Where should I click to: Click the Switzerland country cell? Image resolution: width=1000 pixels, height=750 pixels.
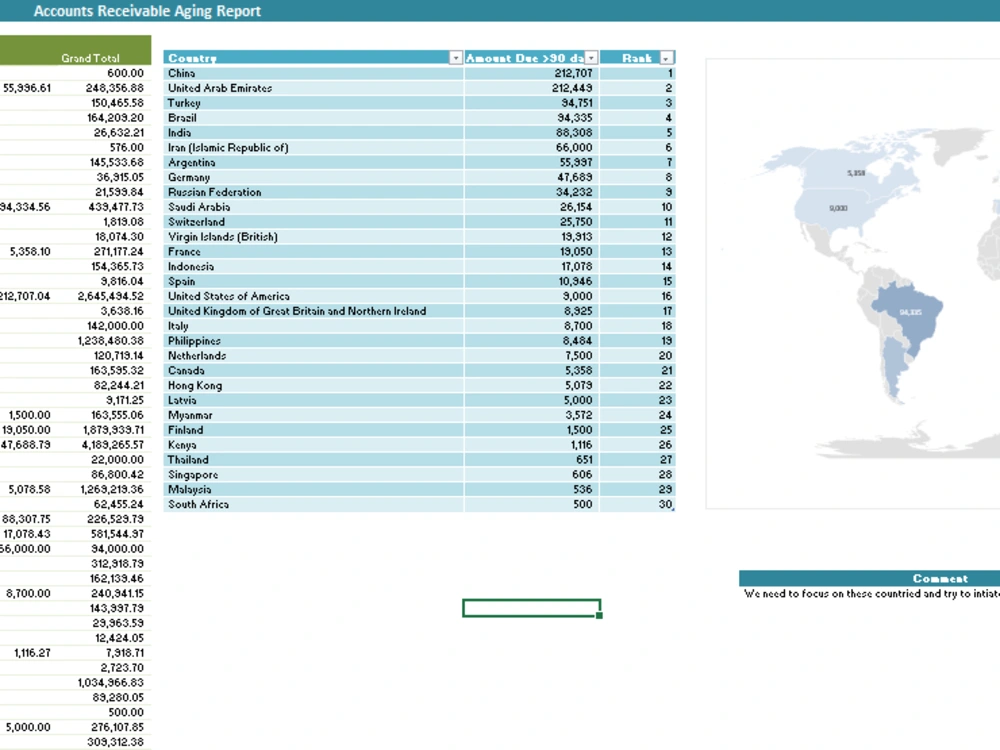tap(313, 222)
